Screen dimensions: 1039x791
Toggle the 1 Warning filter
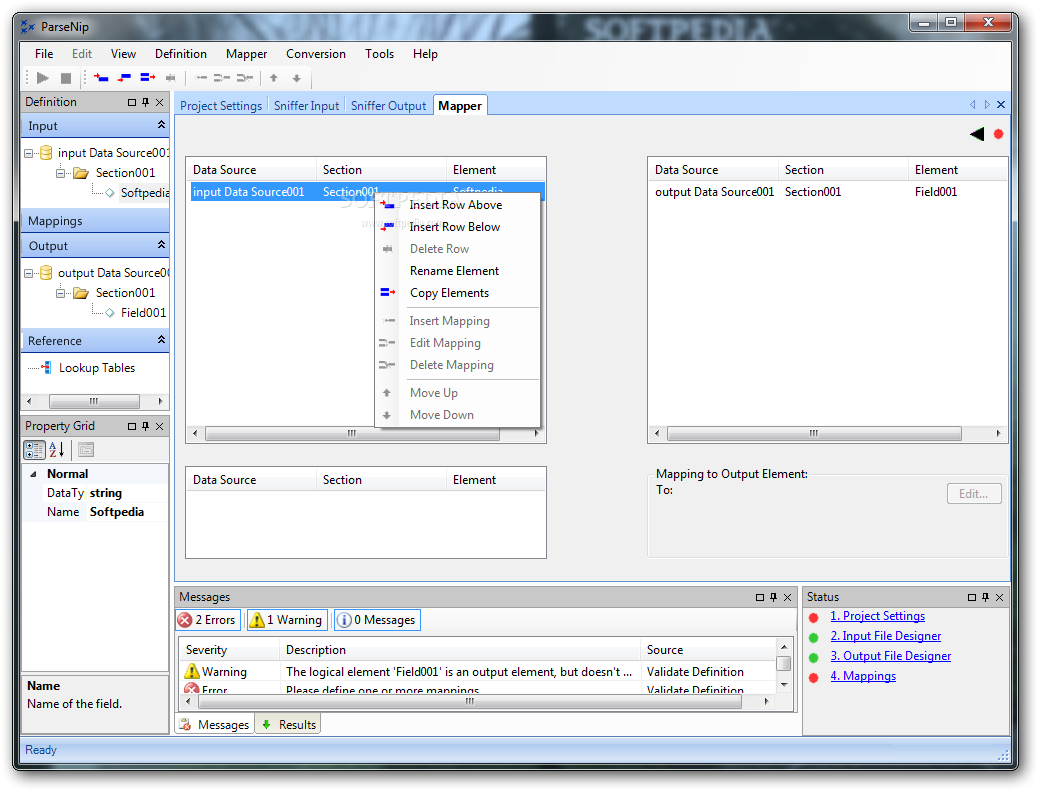(x=286, y=620)
